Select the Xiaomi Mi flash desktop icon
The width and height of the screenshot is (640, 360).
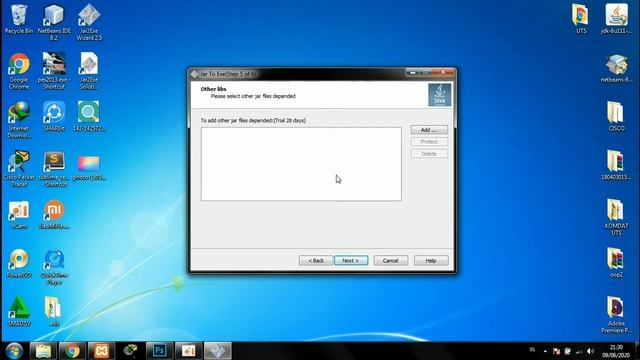tap(54, 215)
